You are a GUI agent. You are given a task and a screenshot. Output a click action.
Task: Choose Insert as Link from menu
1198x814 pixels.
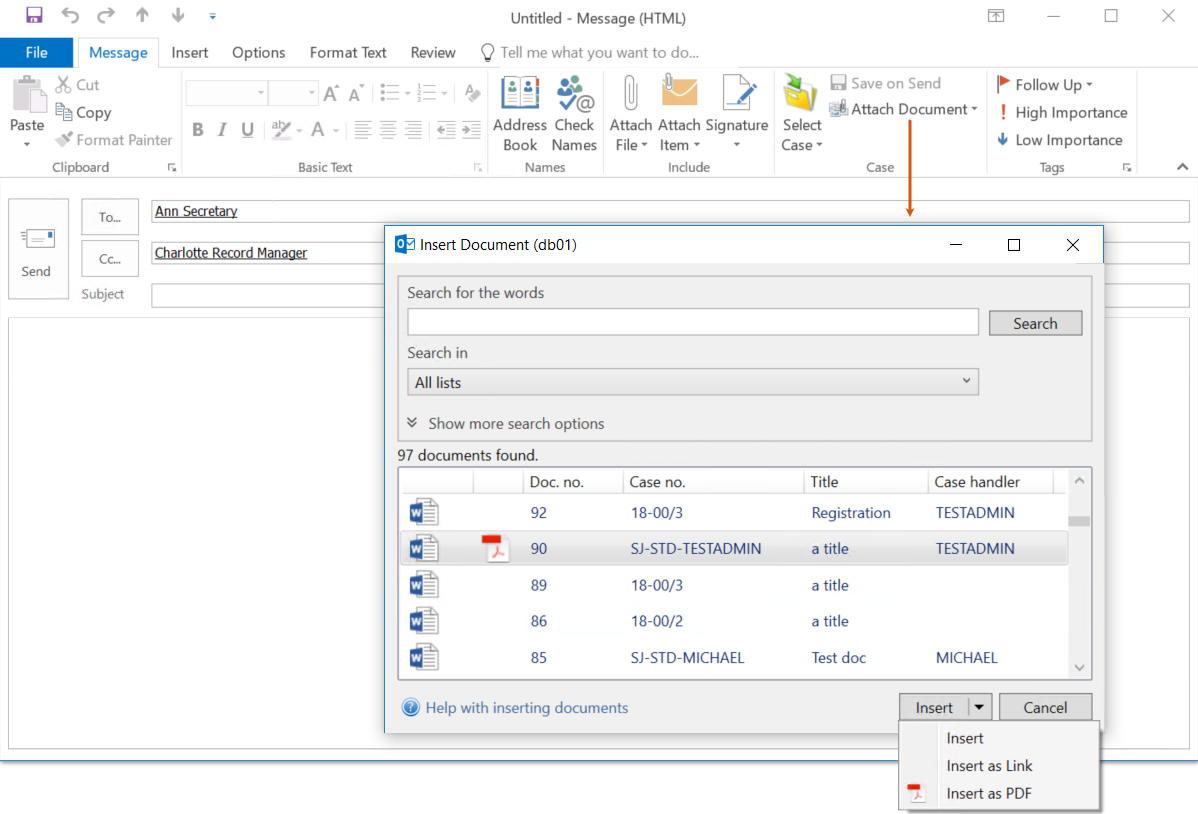(x=989, y=766)
